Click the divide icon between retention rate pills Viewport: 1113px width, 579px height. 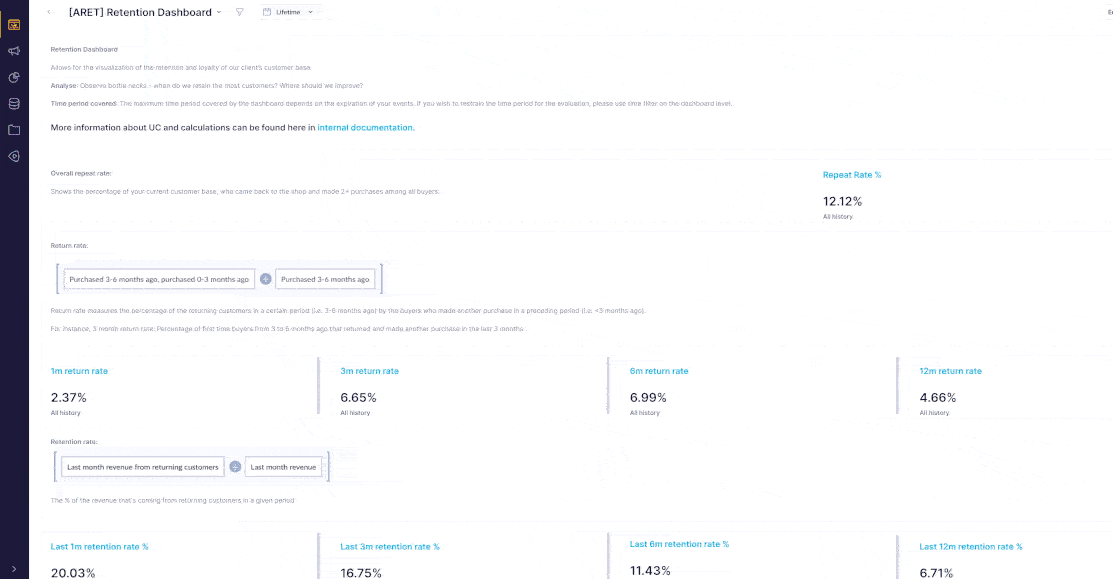[x=234, y=466]
